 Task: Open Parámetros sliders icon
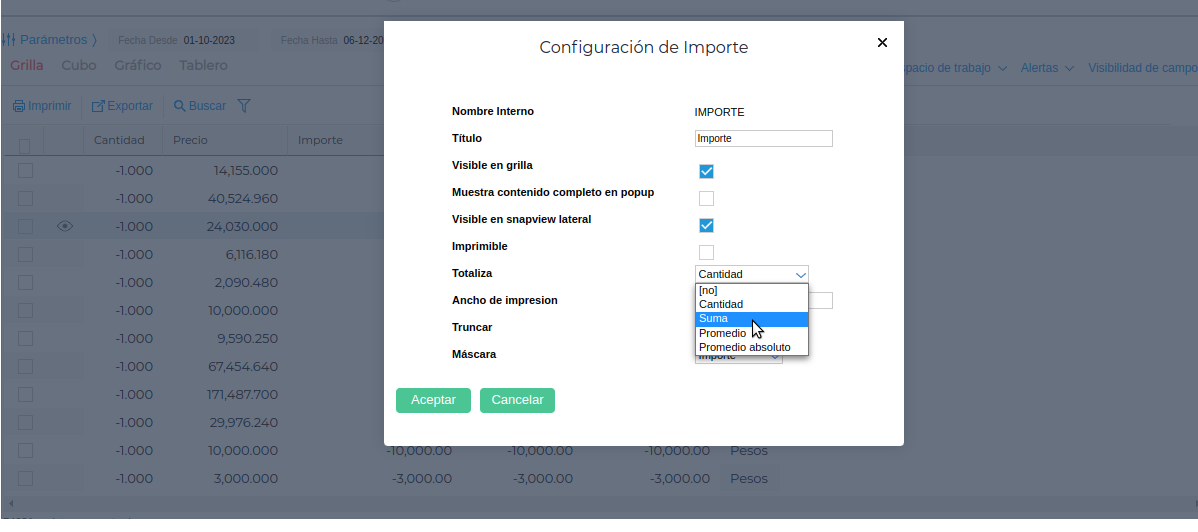(x=8, y=40)
